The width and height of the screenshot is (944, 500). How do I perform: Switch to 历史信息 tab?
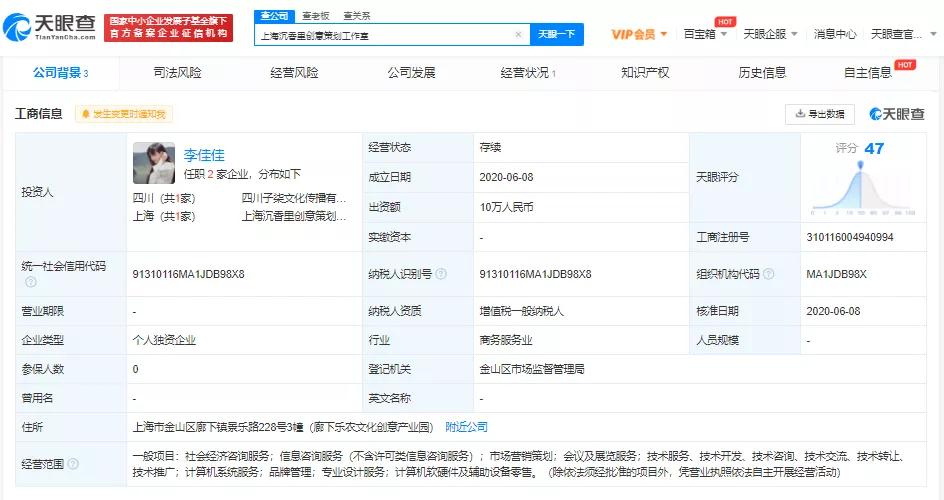click(762, 73)
